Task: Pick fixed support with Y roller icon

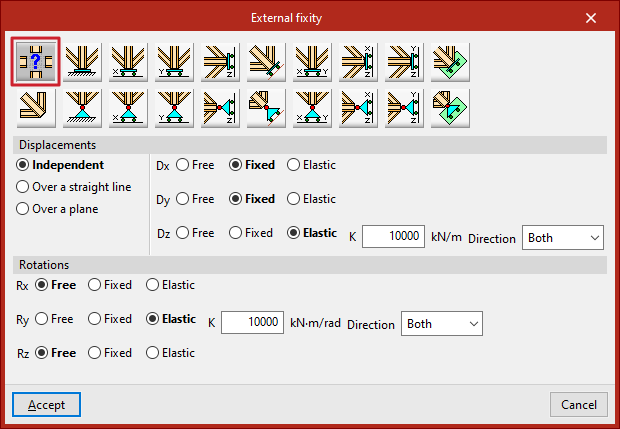Action: tap(174, 62)
